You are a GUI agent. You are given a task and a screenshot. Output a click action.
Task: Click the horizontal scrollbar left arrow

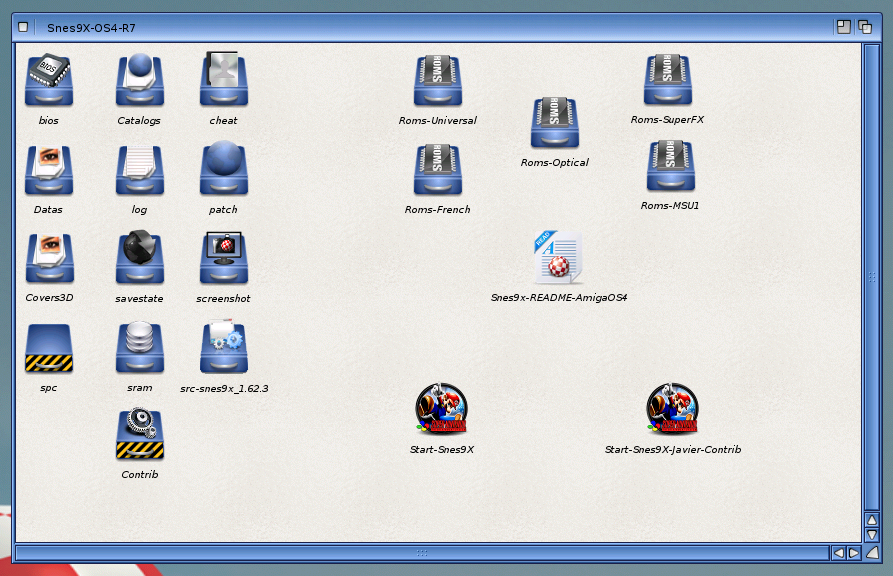coord(838,552)
